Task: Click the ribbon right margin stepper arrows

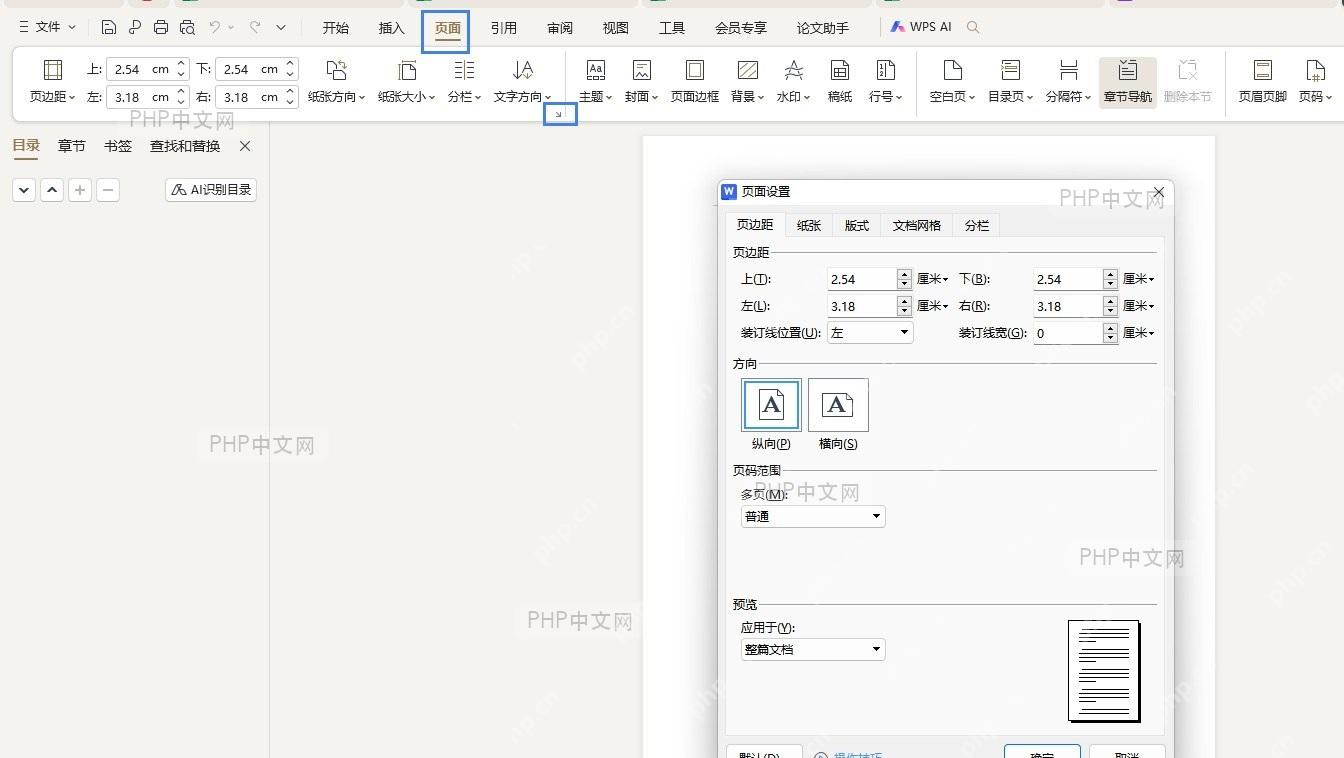Action: pyautogui.click(x=290, y=97)
